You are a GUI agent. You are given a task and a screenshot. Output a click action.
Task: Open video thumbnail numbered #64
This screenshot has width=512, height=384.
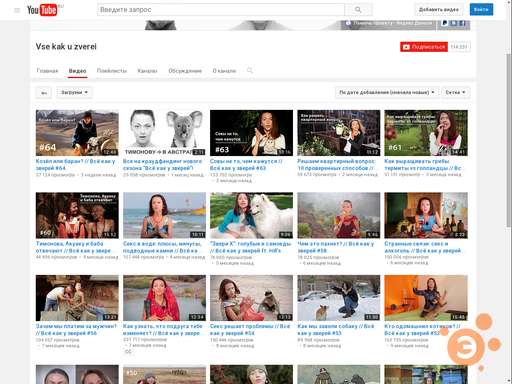pyautogui.click(x=77, y=133)
